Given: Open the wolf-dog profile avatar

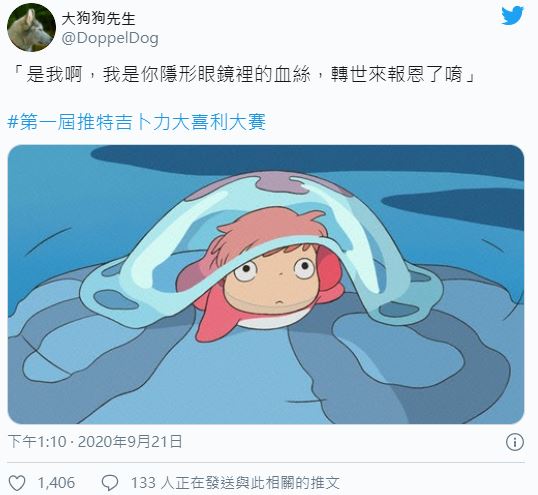Looking at the screenshot, I should click(x=31, y=27).
